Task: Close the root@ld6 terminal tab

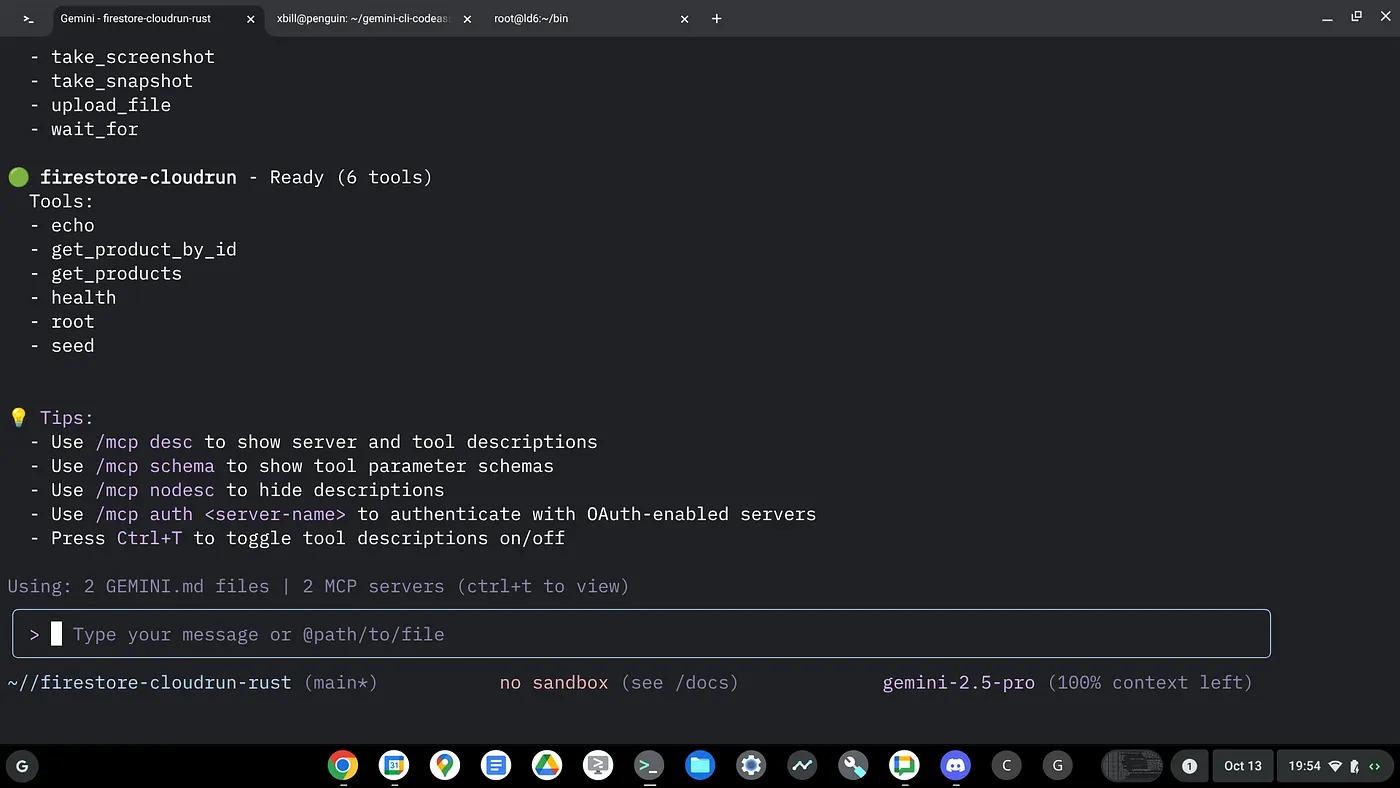Action: (x=684, y=19)
